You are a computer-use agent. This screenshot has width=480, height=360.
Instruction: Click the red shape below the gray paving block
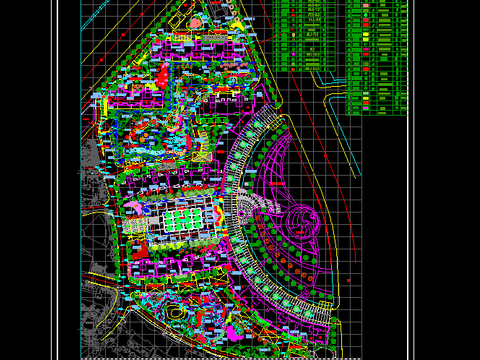pyautogui.click(x=141, y=252)
